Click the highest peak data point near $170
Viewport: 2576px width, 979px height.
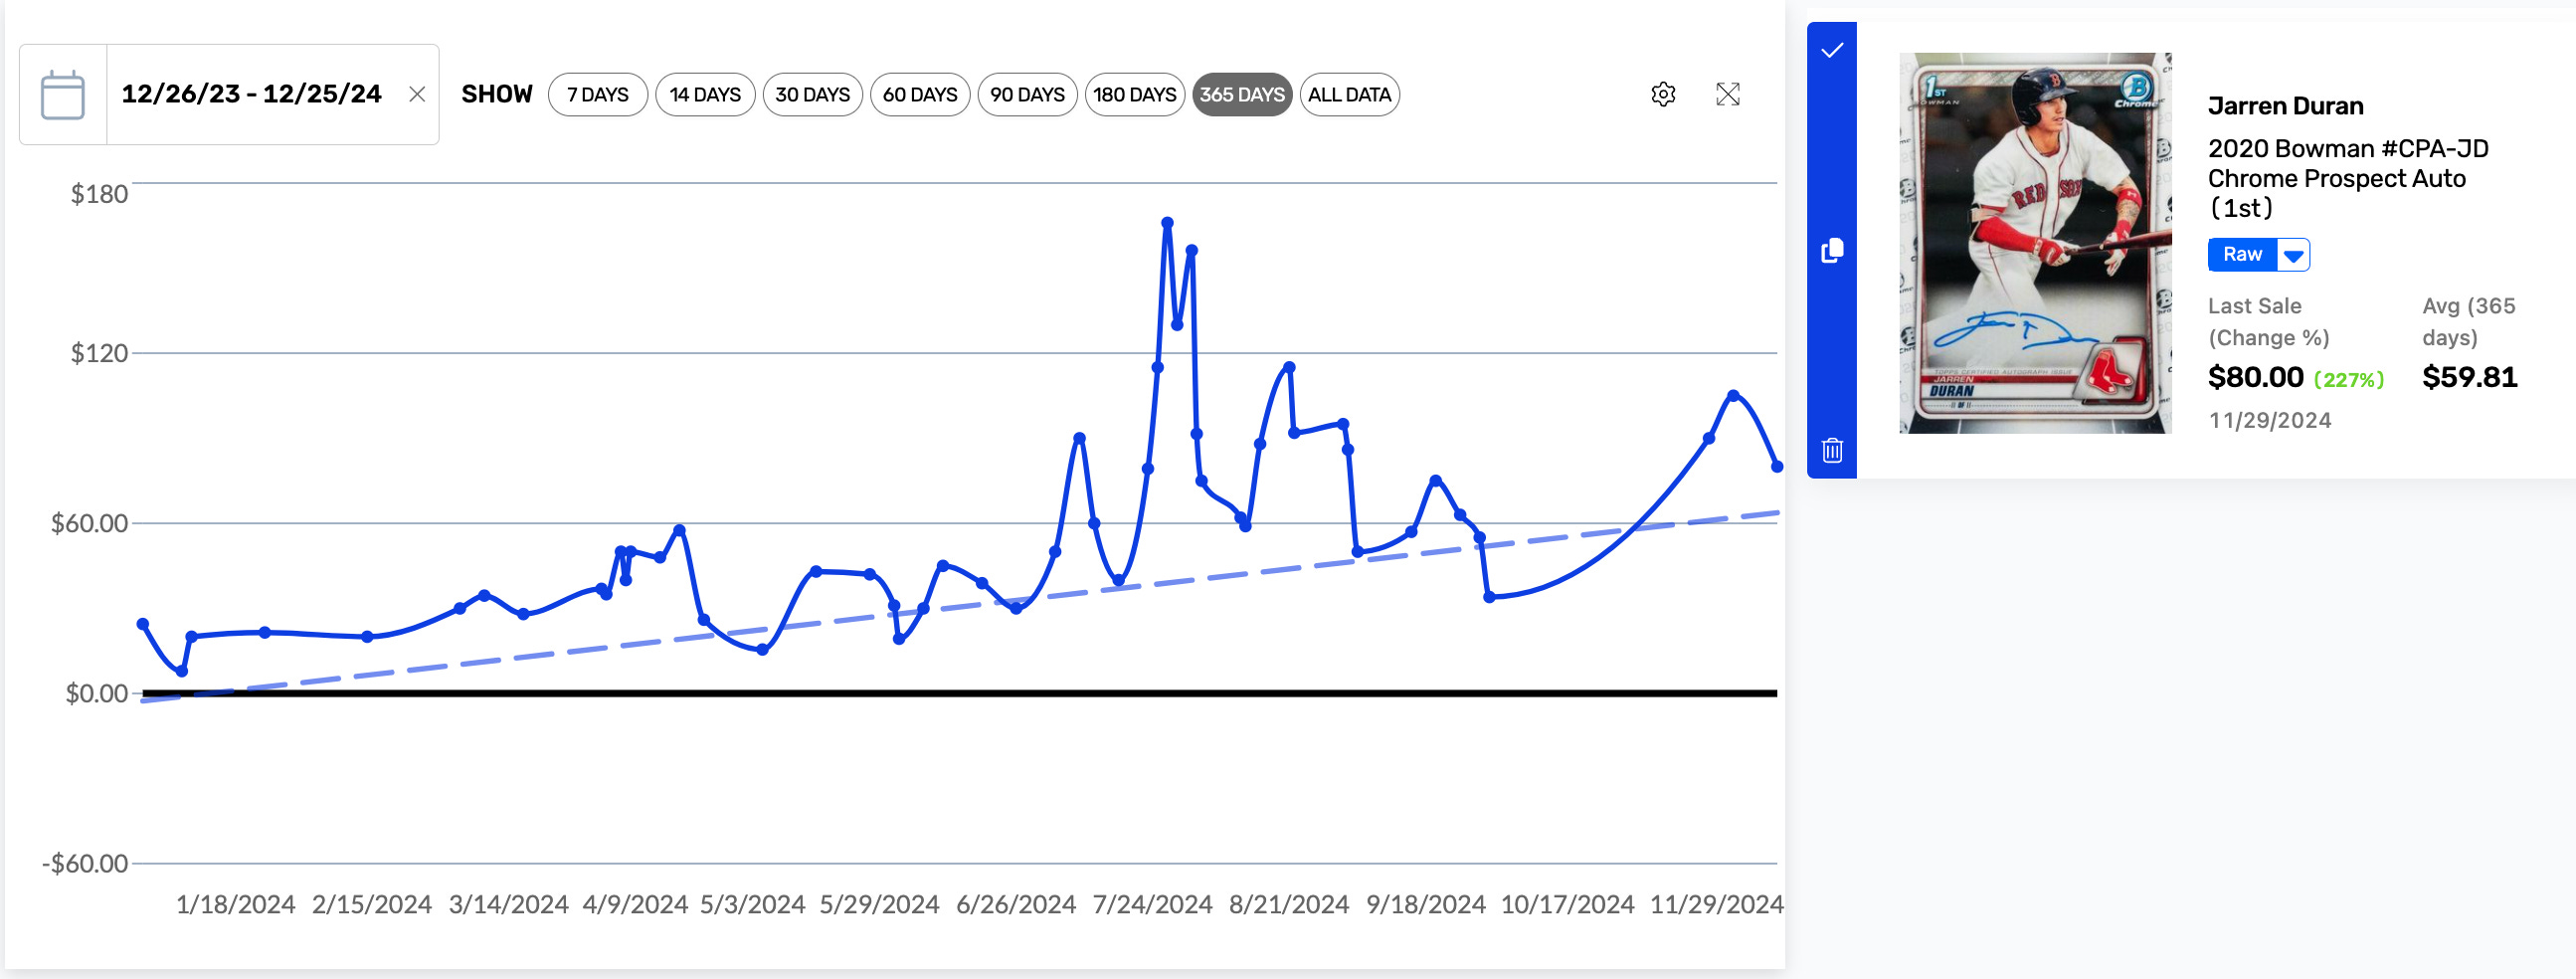coord(1167,223)
